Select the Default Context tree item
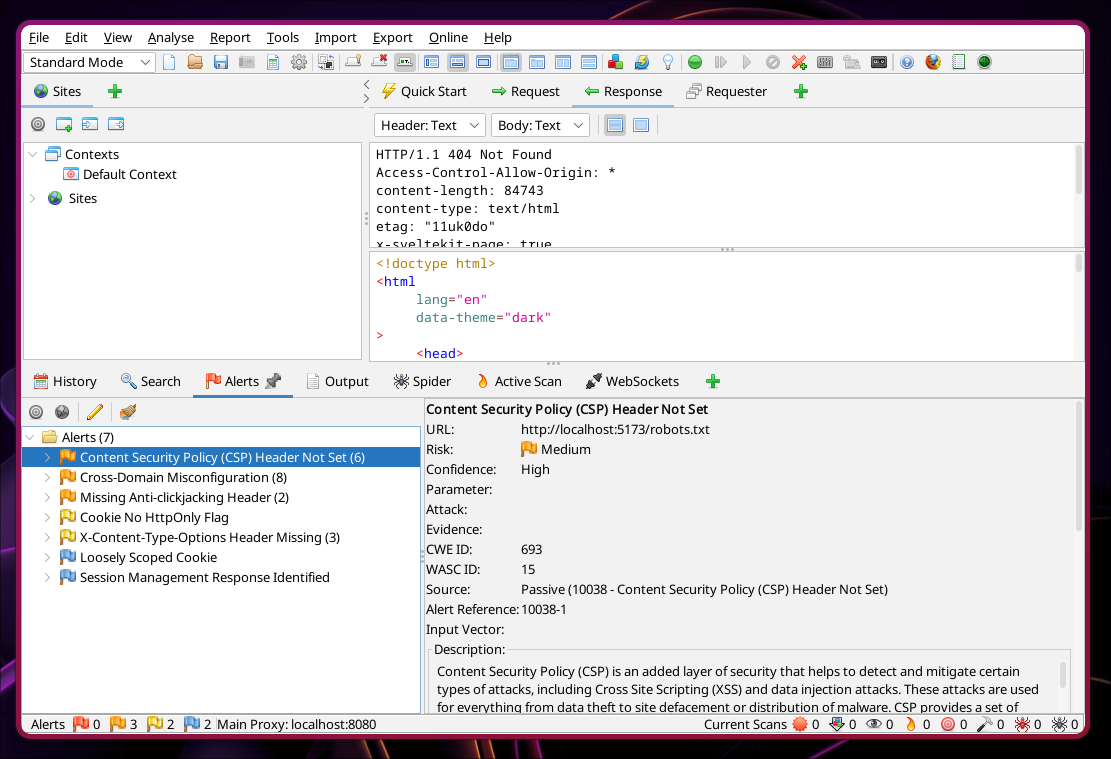This screenshot has height=759, width=1111. (129, 174)
